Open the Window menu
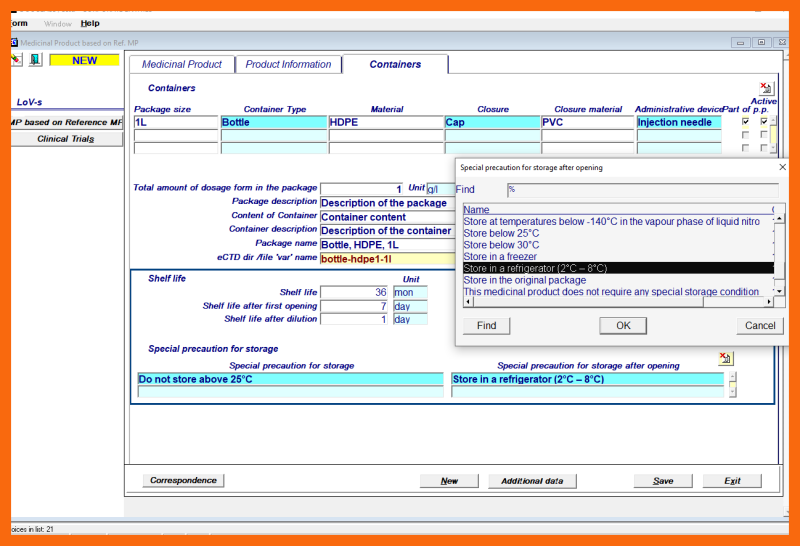Screen dimensions: 800x546 tap(58, 23)
